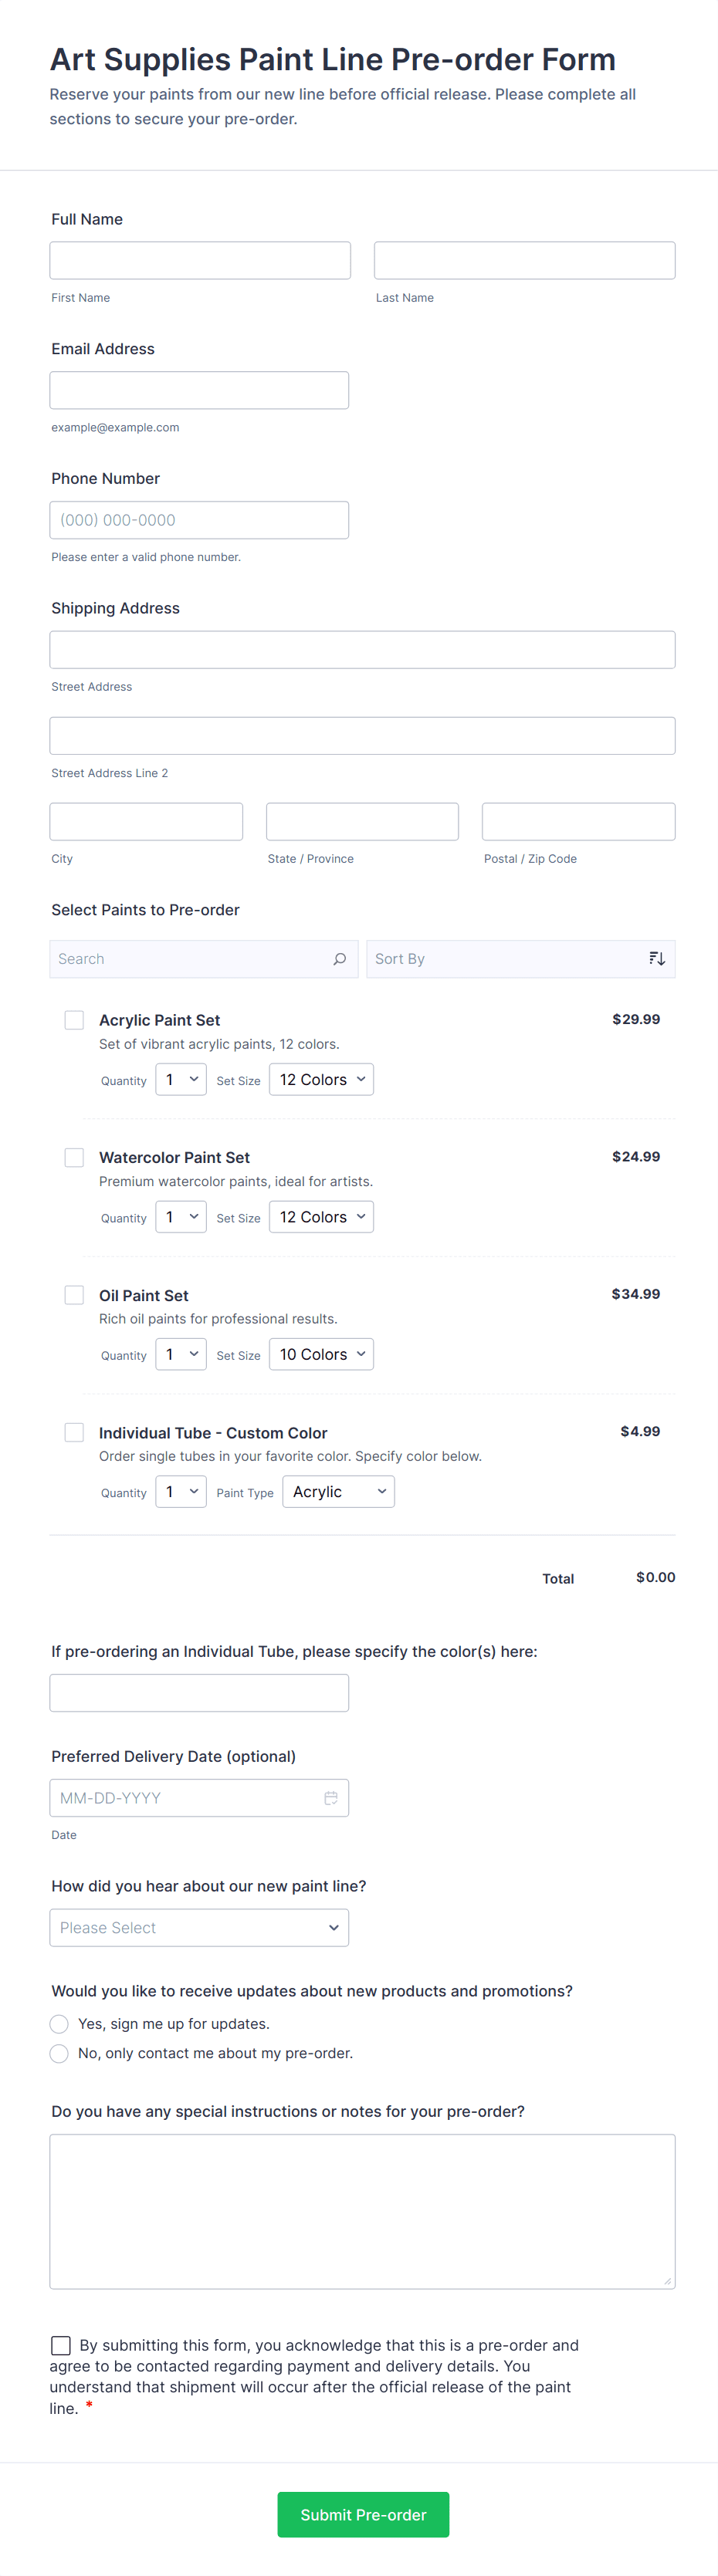
Task: Click the calendar icon for Preferred Delivery Date
Action: 331,1797
